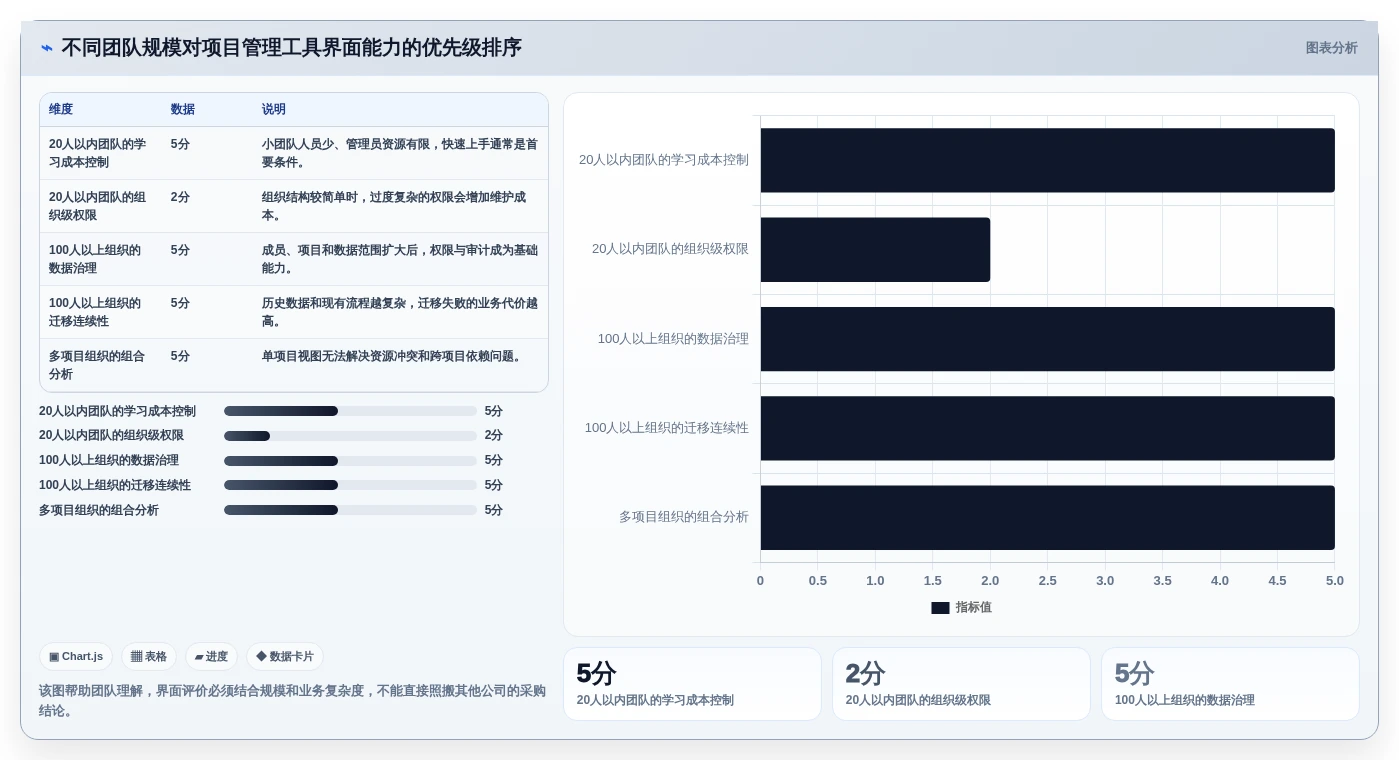1399x760 pixels.
Task: Click chart bar for 100人以上组织的迁移连续性
Action: pyautogui.click(x=1047, y=428)
